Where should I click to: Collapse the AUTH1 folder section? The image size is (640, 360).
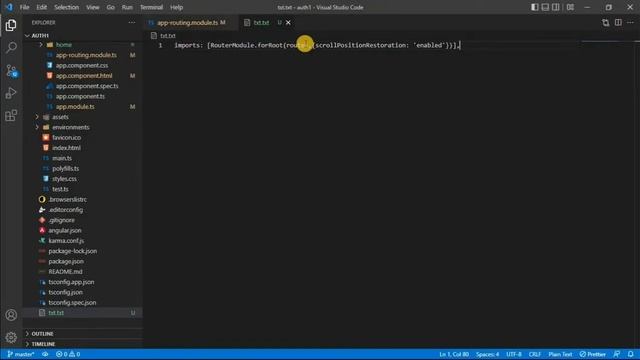[x=40, y=36]
